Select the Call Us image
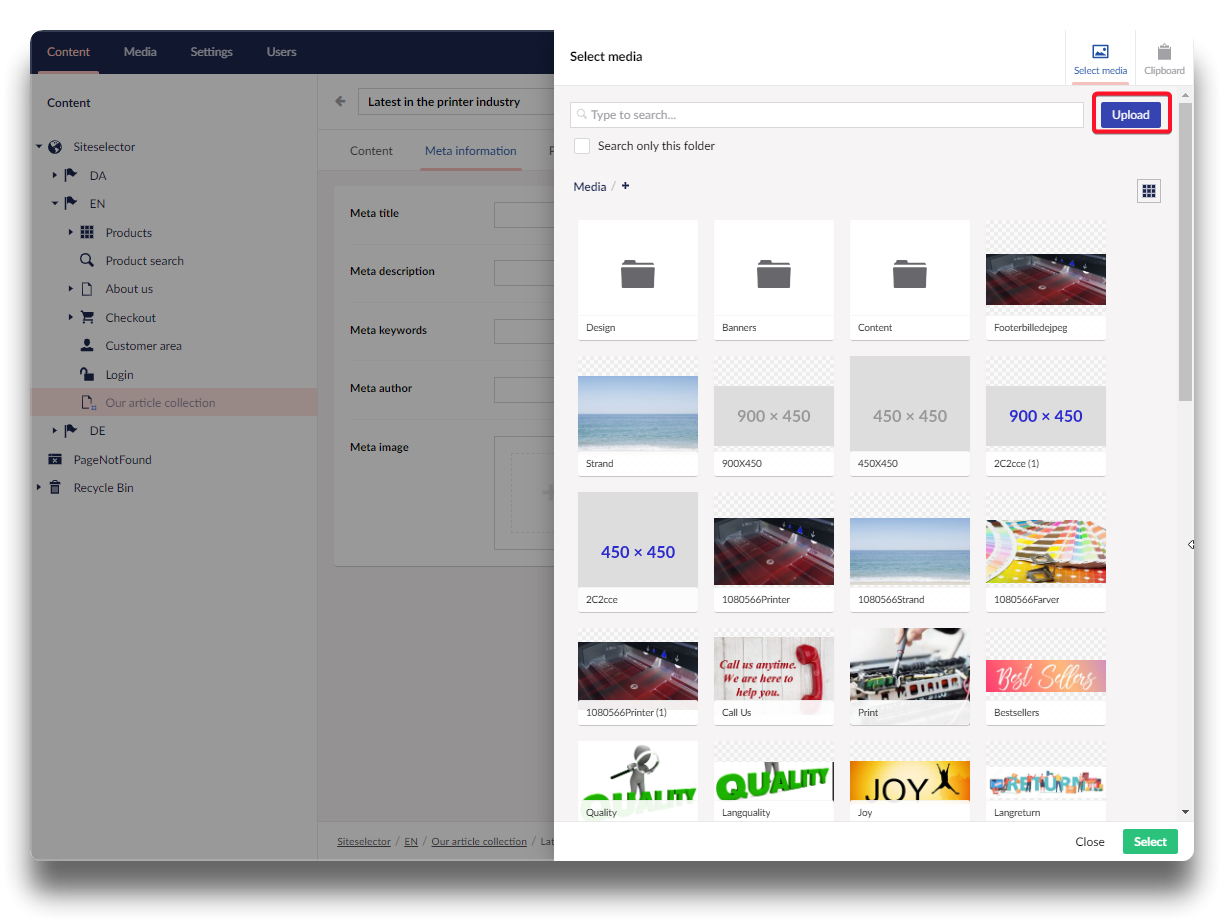The image size is (1224, 923). (774, 676)
